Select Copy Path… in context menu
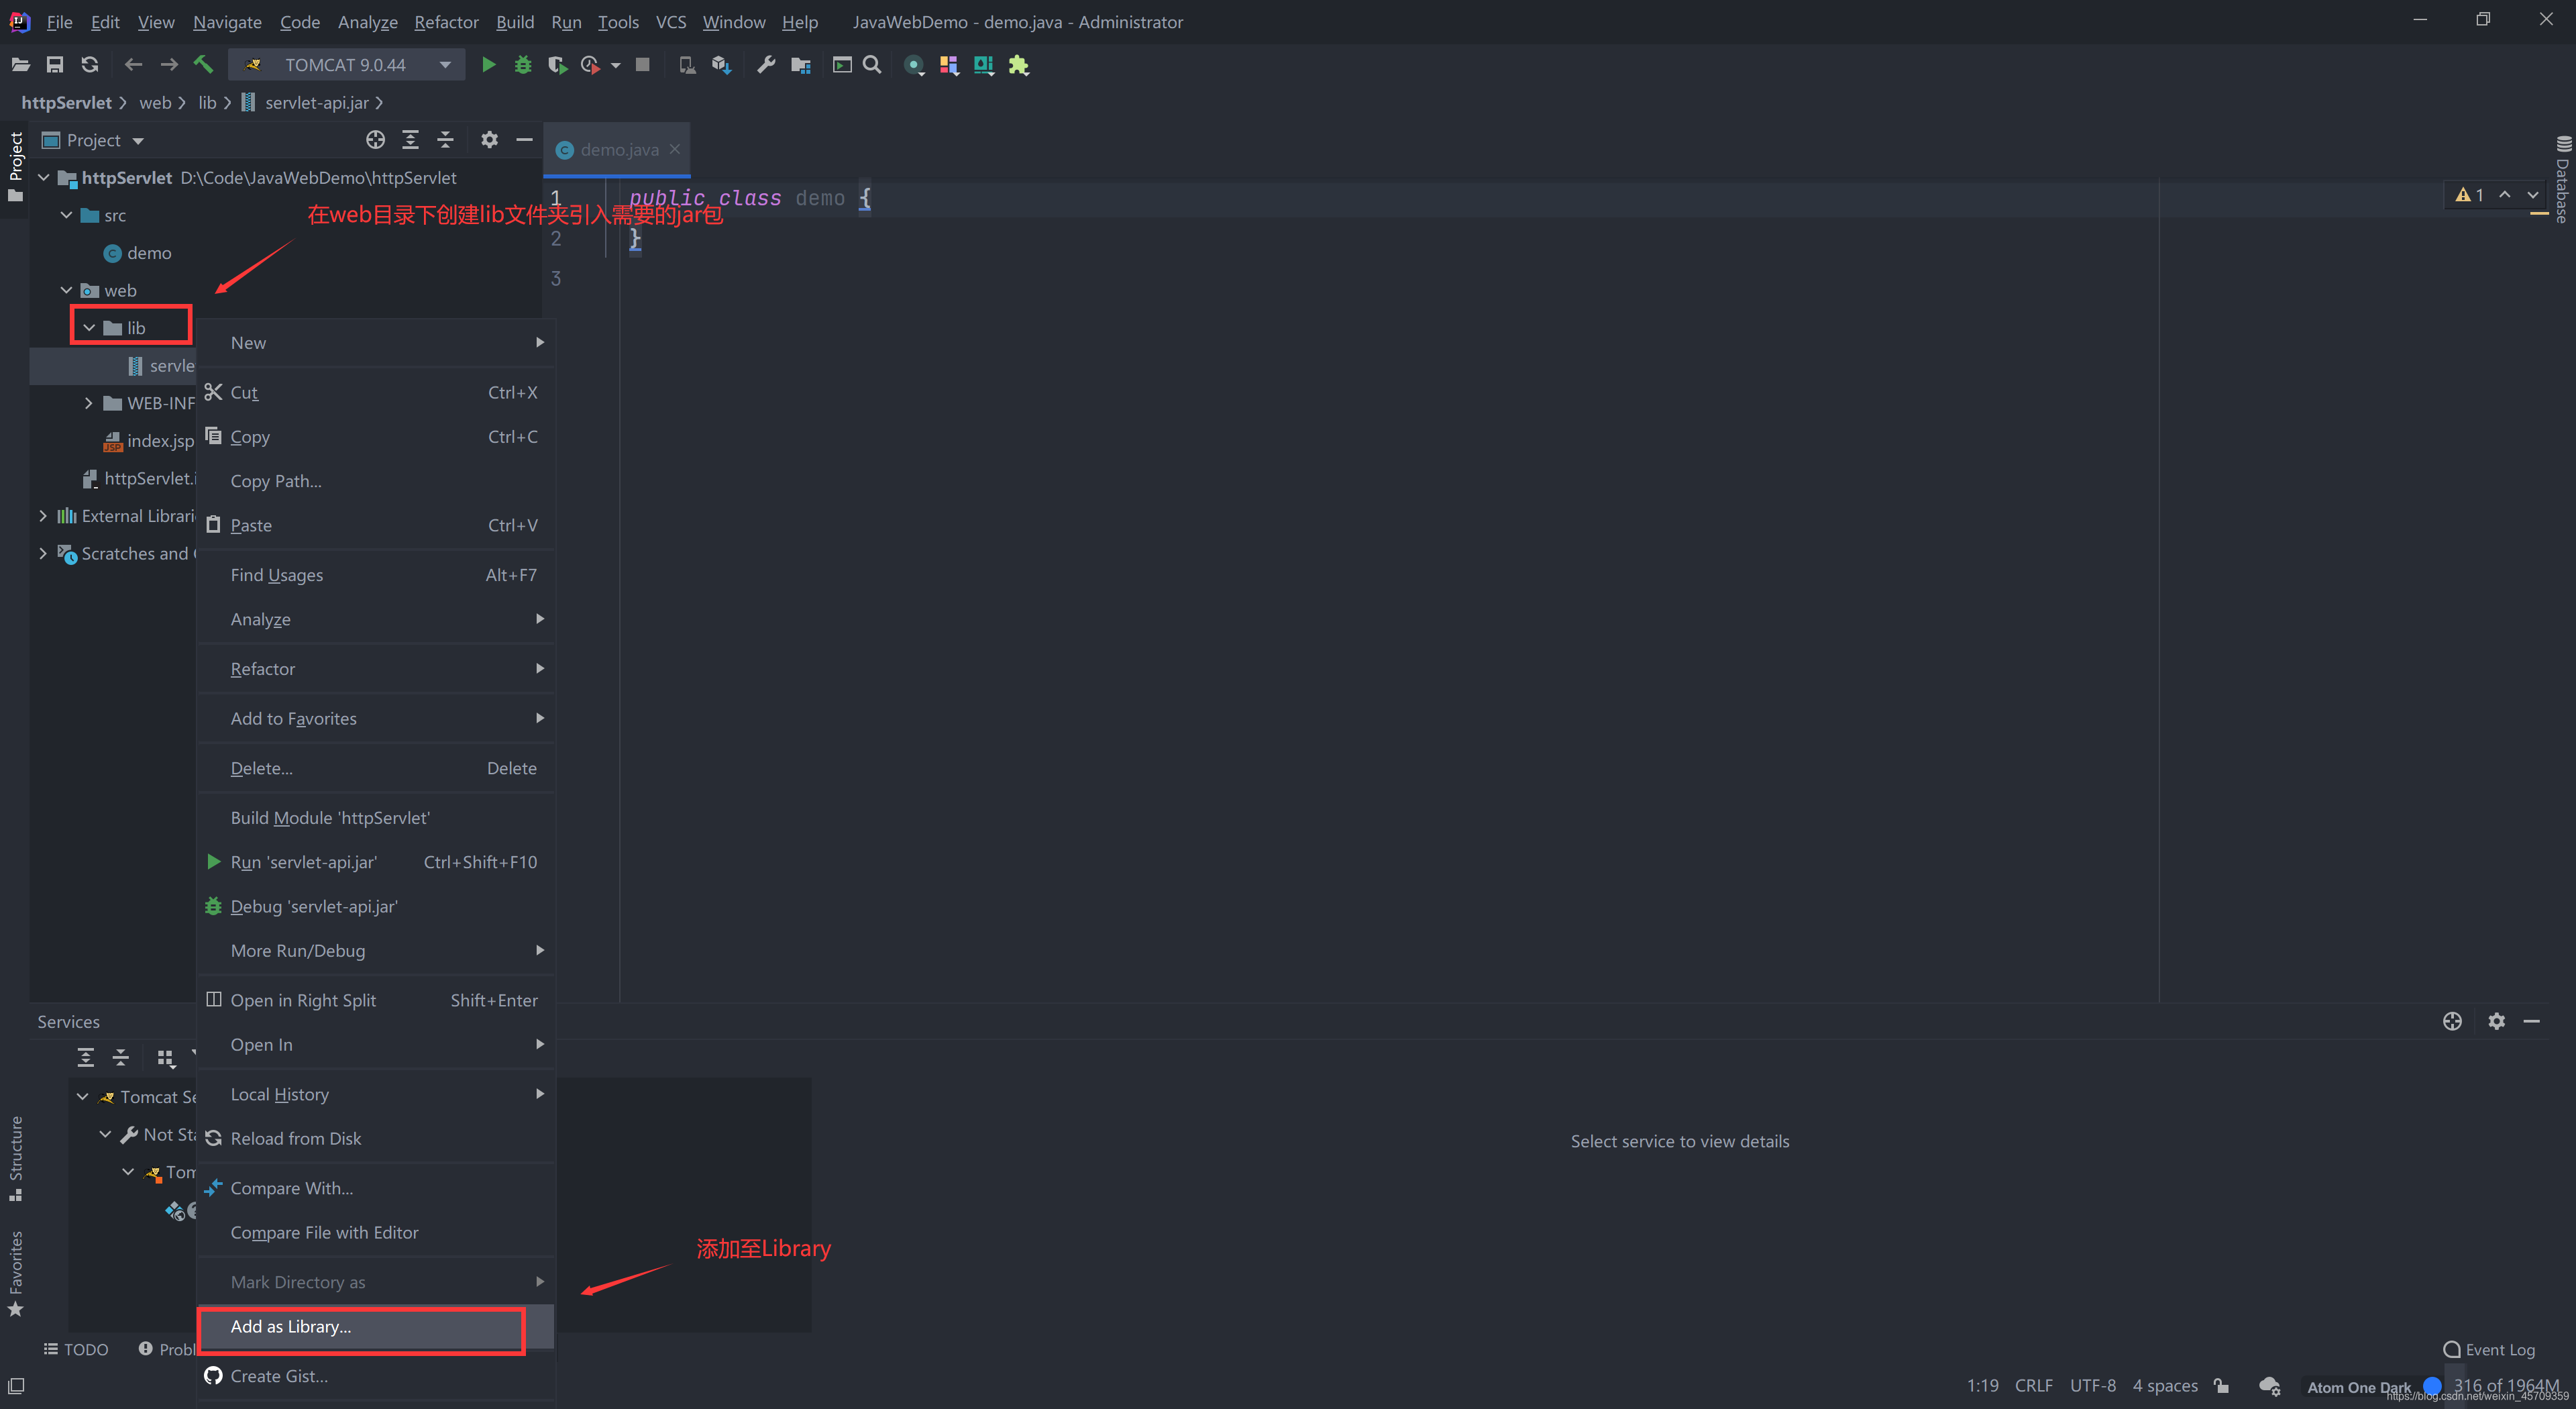Image resolution: width=2576 pixels, height=1409 pixels. point(376,481)
